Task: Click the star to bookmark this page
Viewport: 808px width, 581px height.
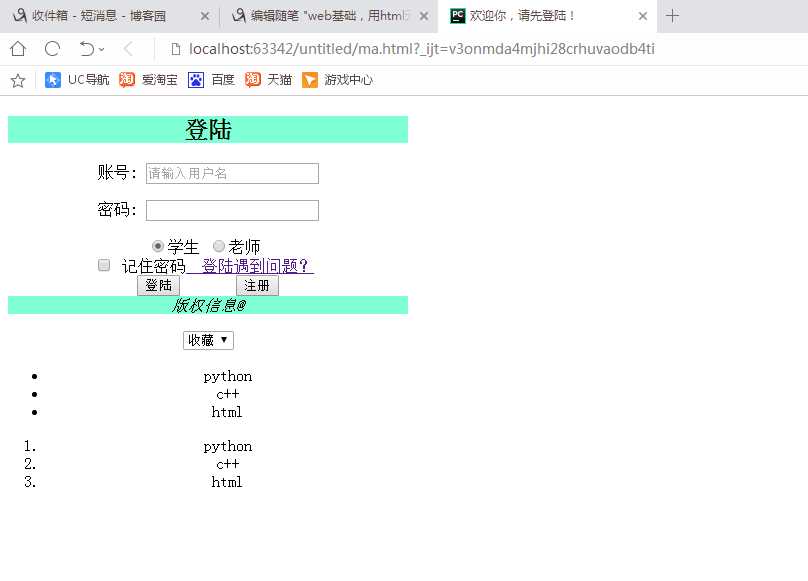Action: click(17, 81)
